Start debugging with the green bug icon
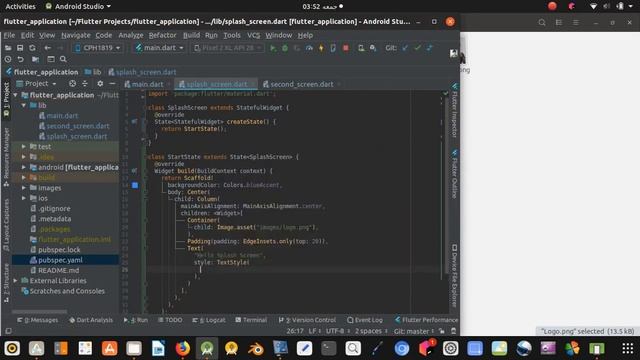 (285, 48)
